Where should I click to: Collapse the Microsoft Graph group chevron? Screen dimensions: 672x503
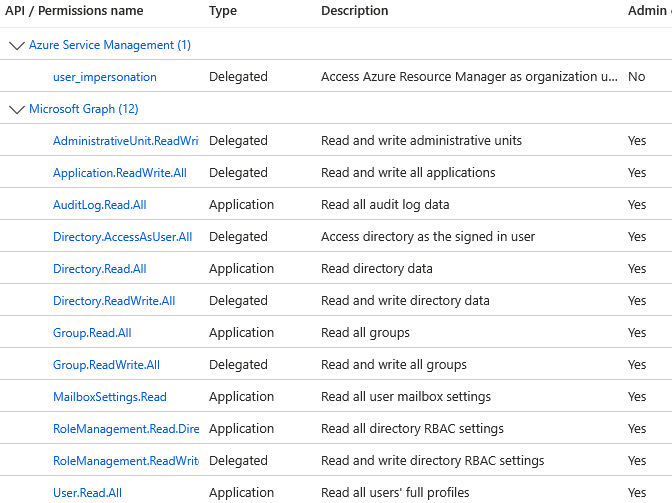(17, 110)
